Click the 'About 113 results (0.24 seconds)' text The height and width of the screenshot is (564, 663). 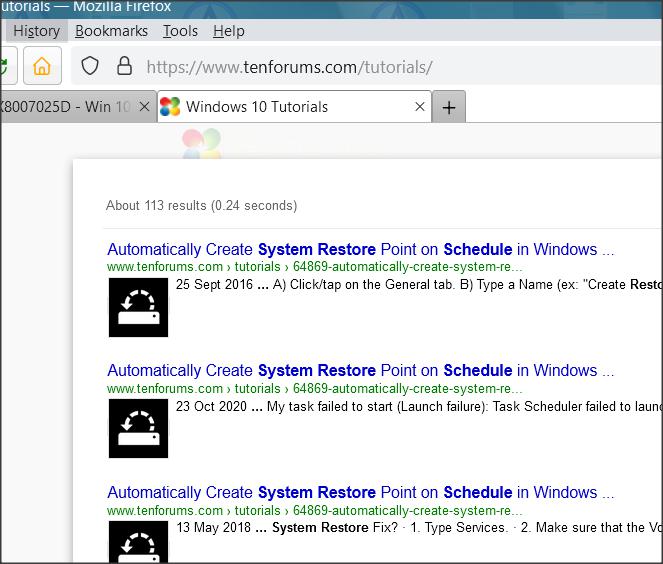pyautogui.click(x=201, y=205)
